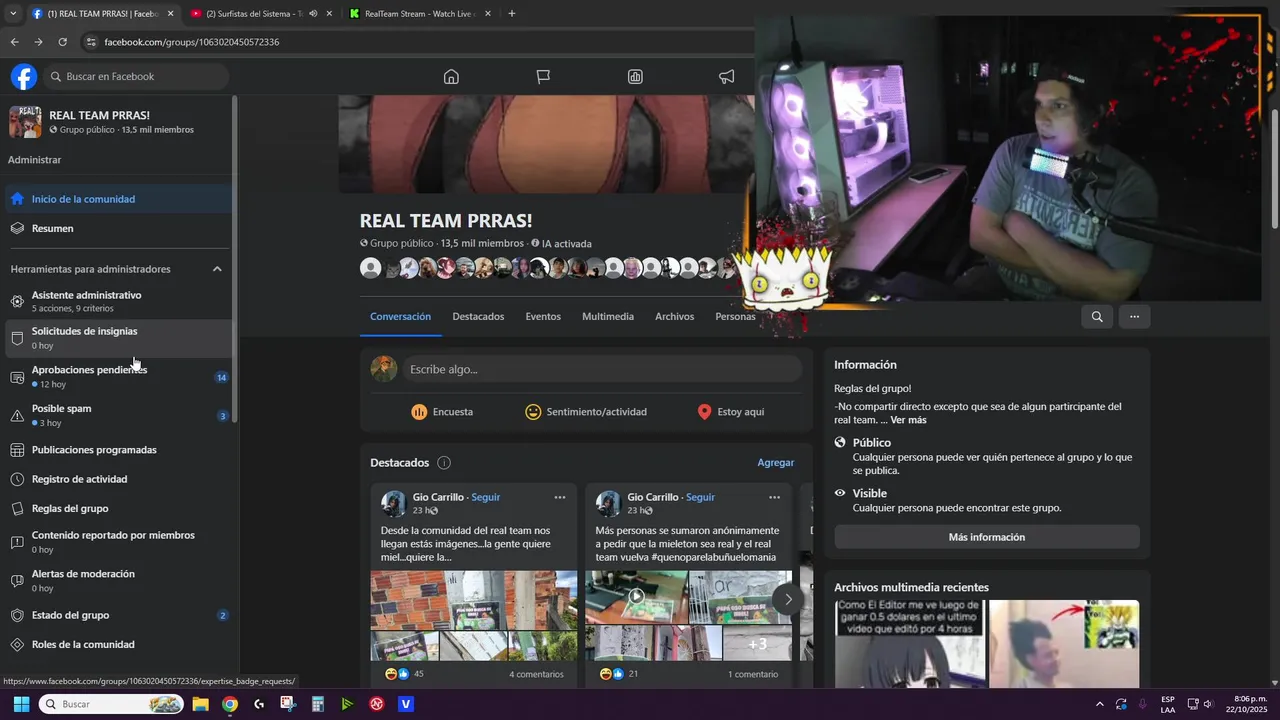This screenshot has height=720, width=1280.
Task: Reload the page with refresh icon
Action: [62, 42]
